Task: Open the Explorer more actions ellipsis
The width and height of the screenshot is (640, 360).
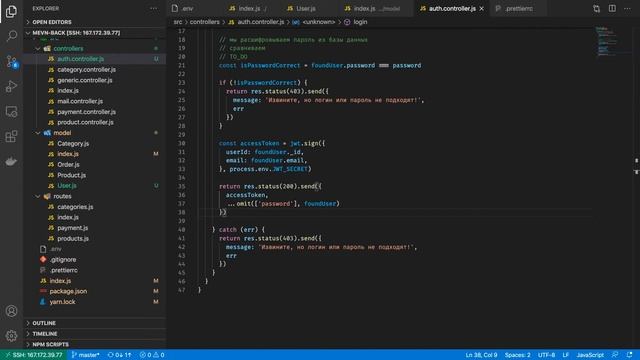Action: (153, 8)
